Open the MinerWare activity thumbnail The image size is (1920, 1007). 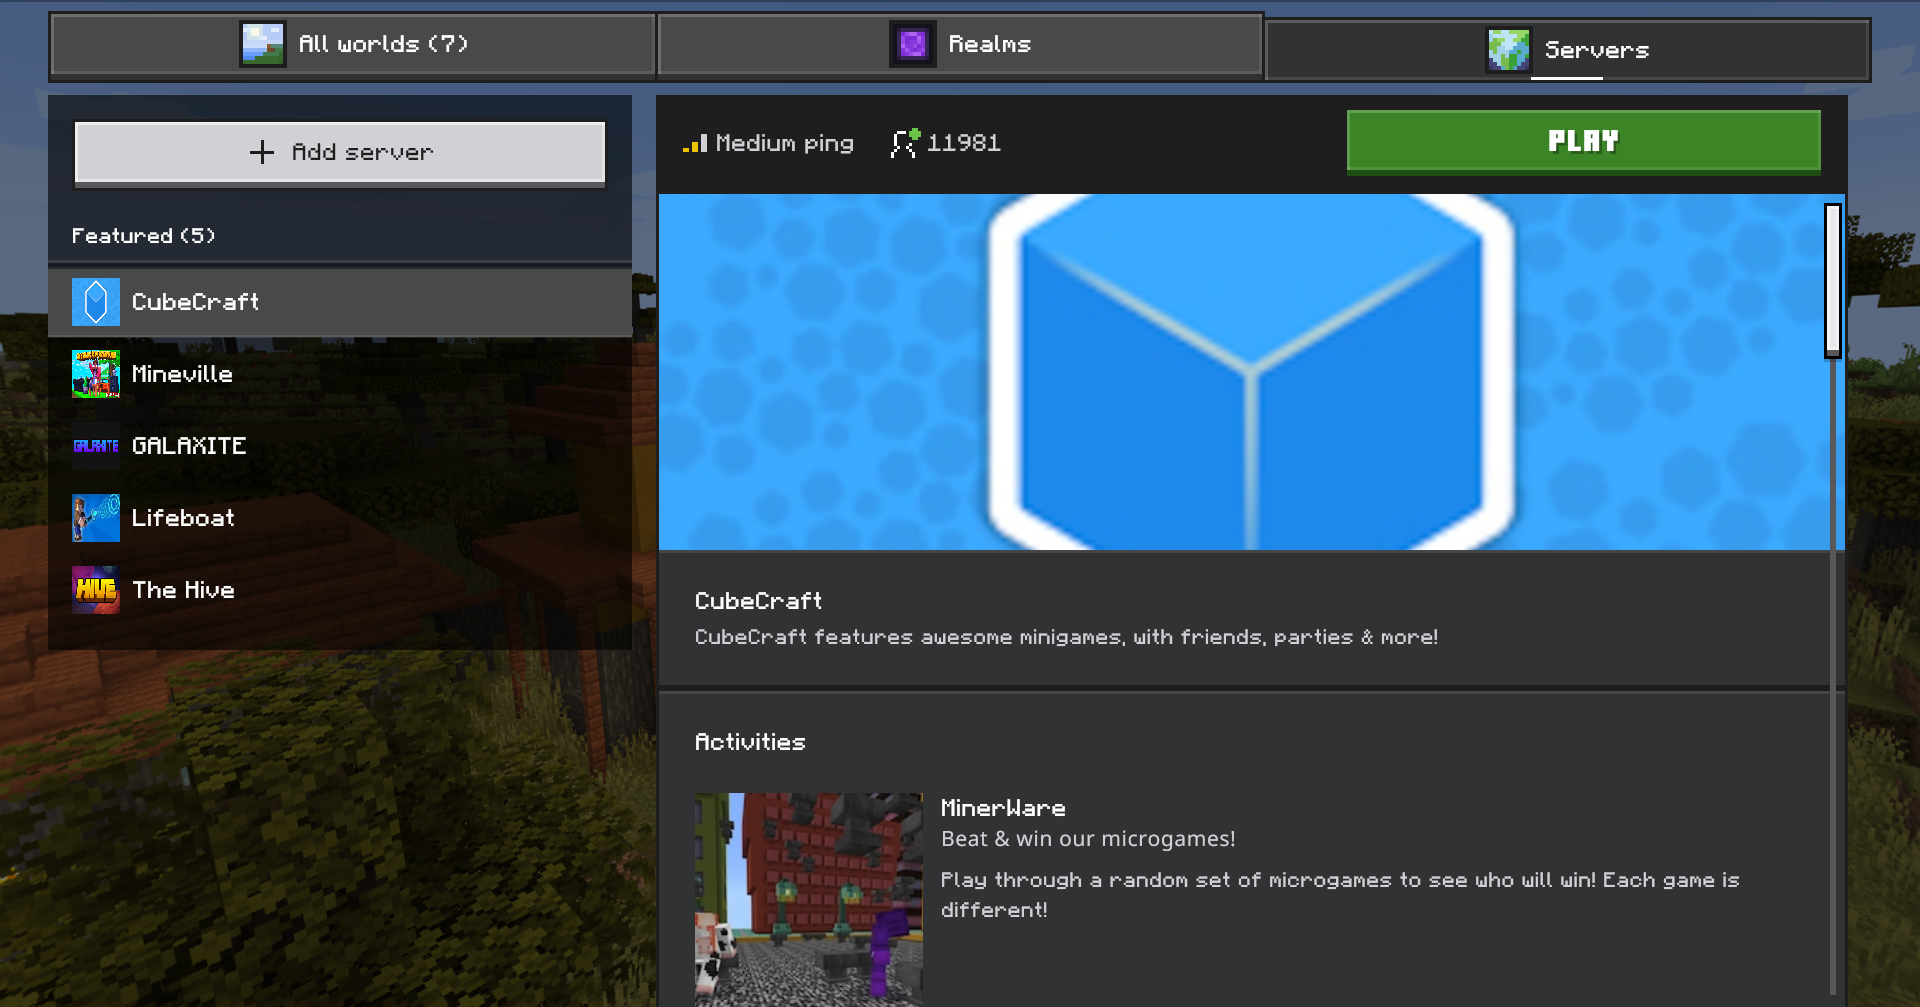point(809,900)
